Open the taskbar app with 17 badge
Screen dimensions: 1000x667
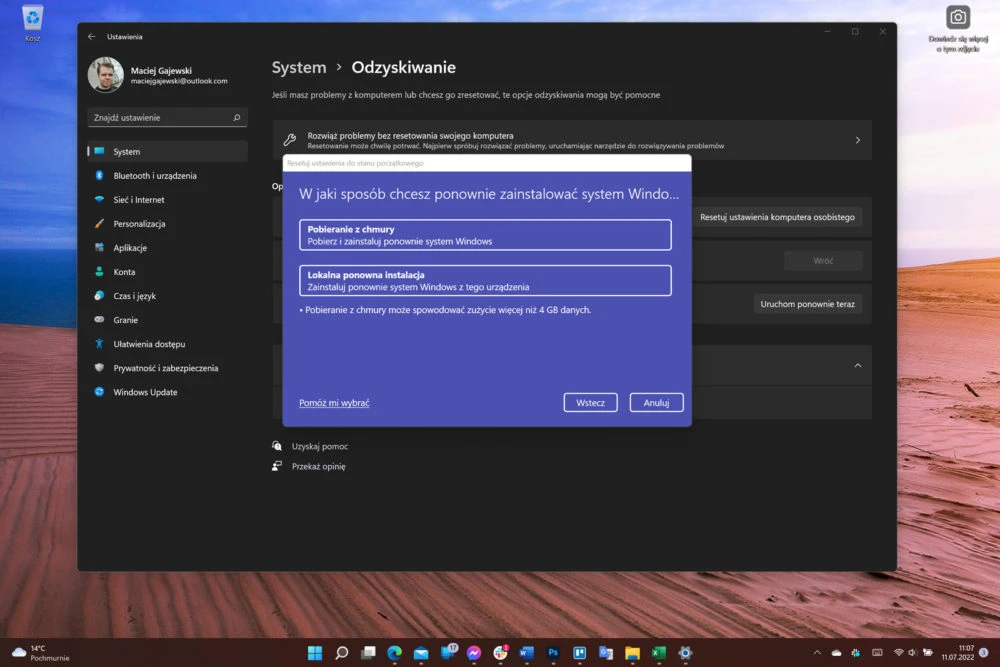(448, 652)
